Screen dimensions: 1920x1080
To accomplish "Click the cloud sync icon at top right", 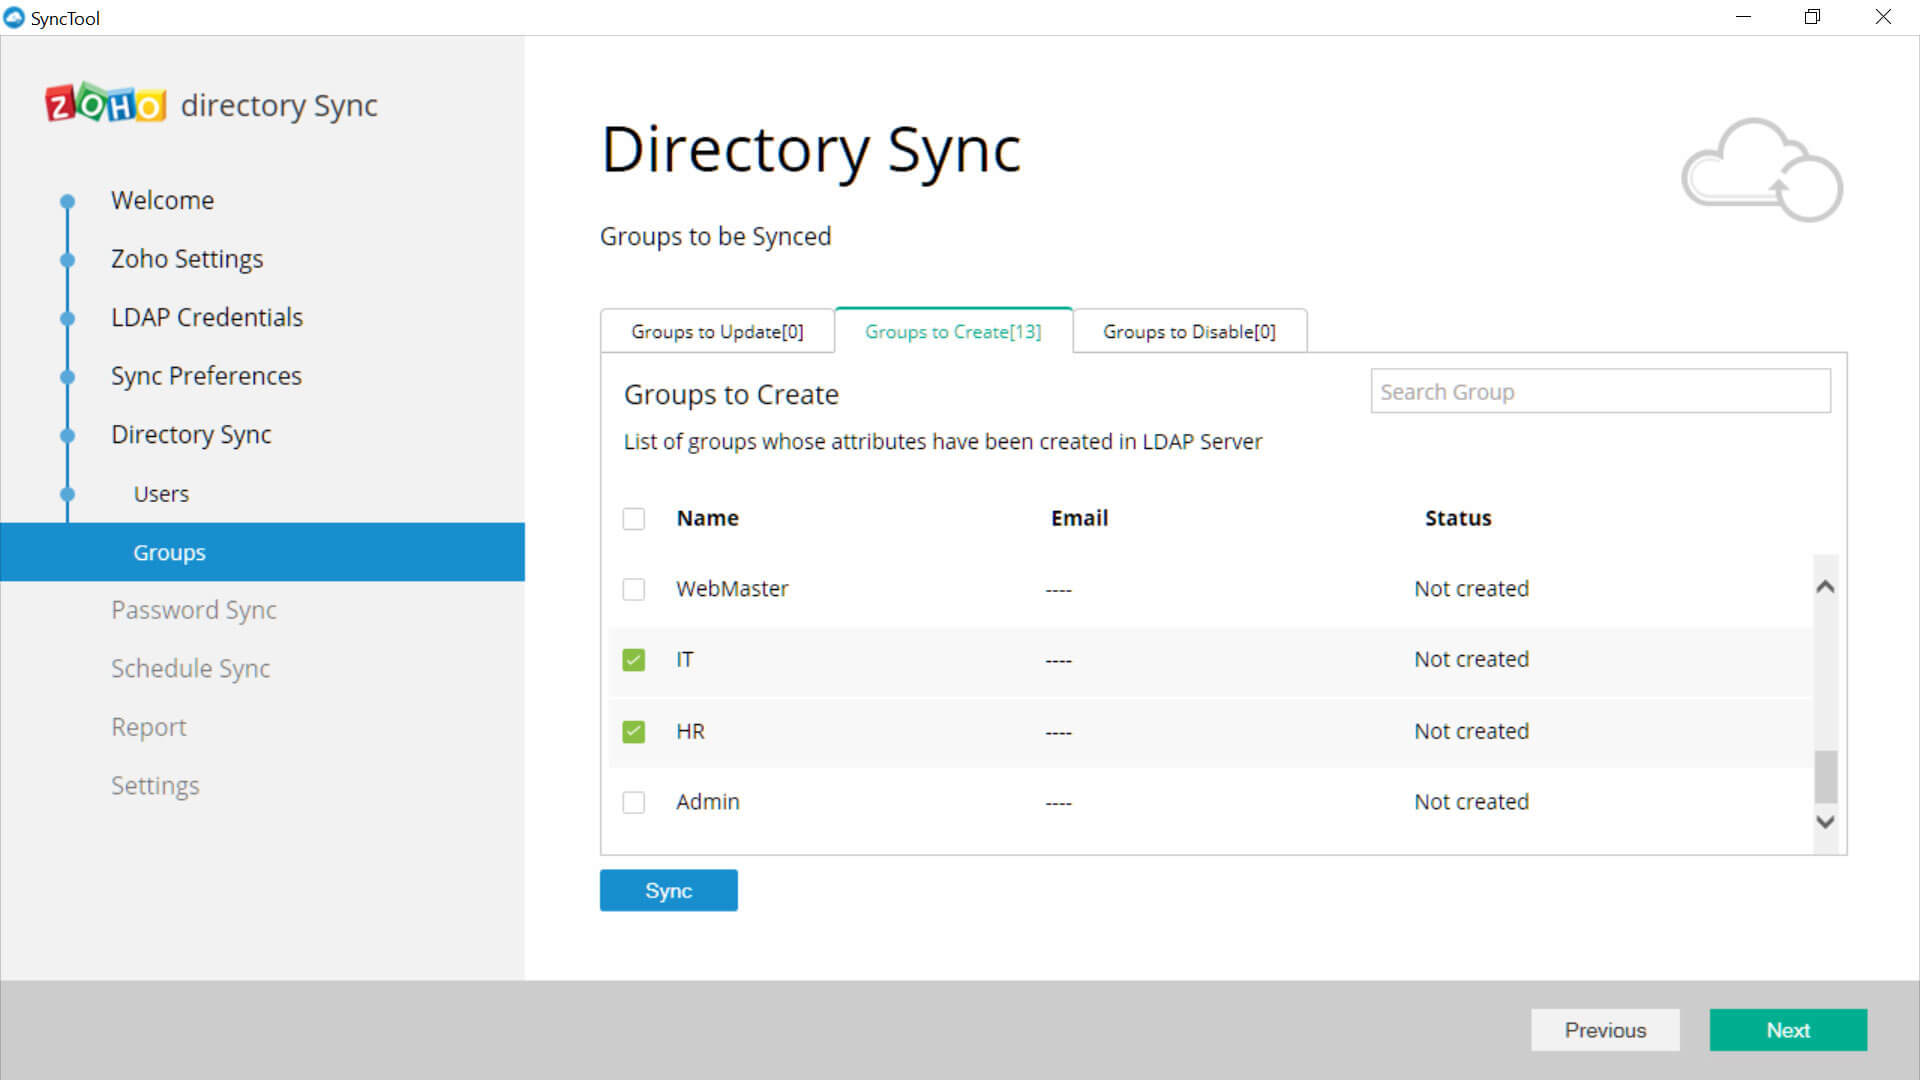I will [1762, 171].
